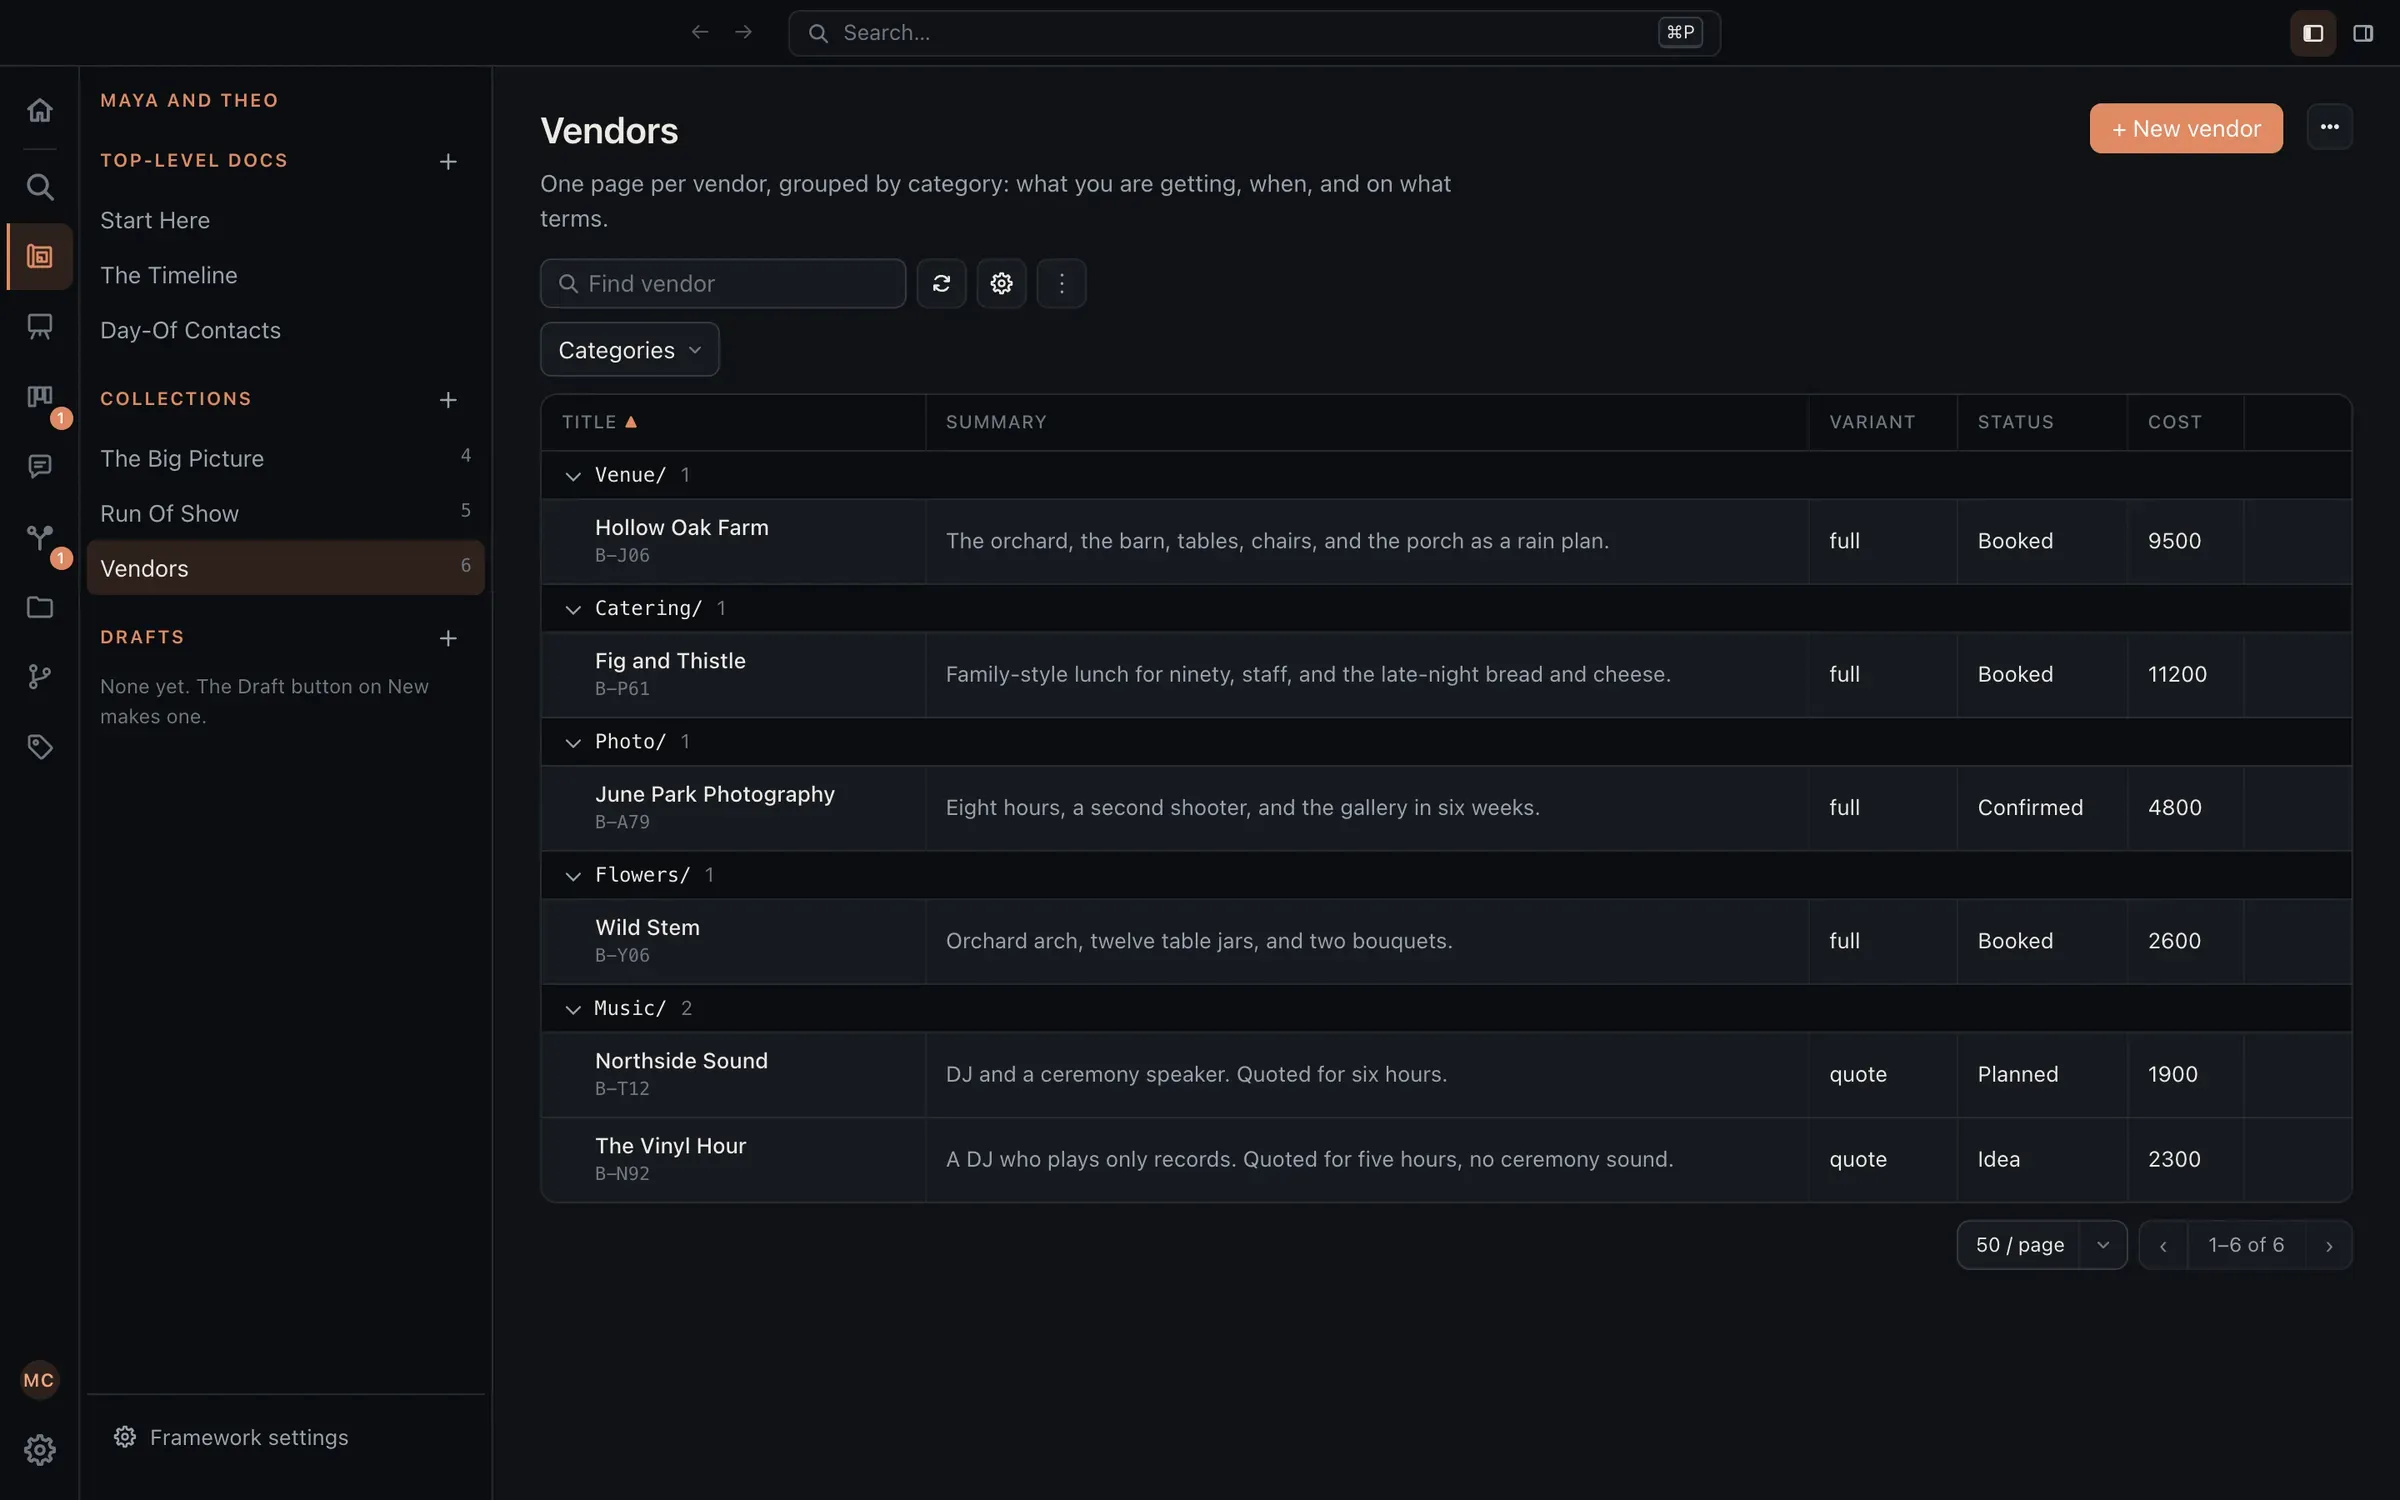Click the New vendor button

pos(2185,129)
